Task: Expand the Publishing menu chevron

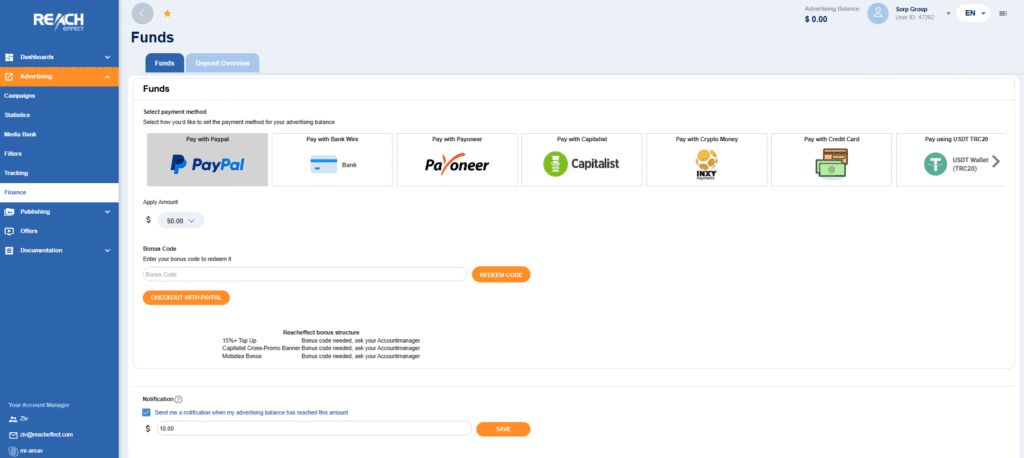Action: (x=108, y=212)
